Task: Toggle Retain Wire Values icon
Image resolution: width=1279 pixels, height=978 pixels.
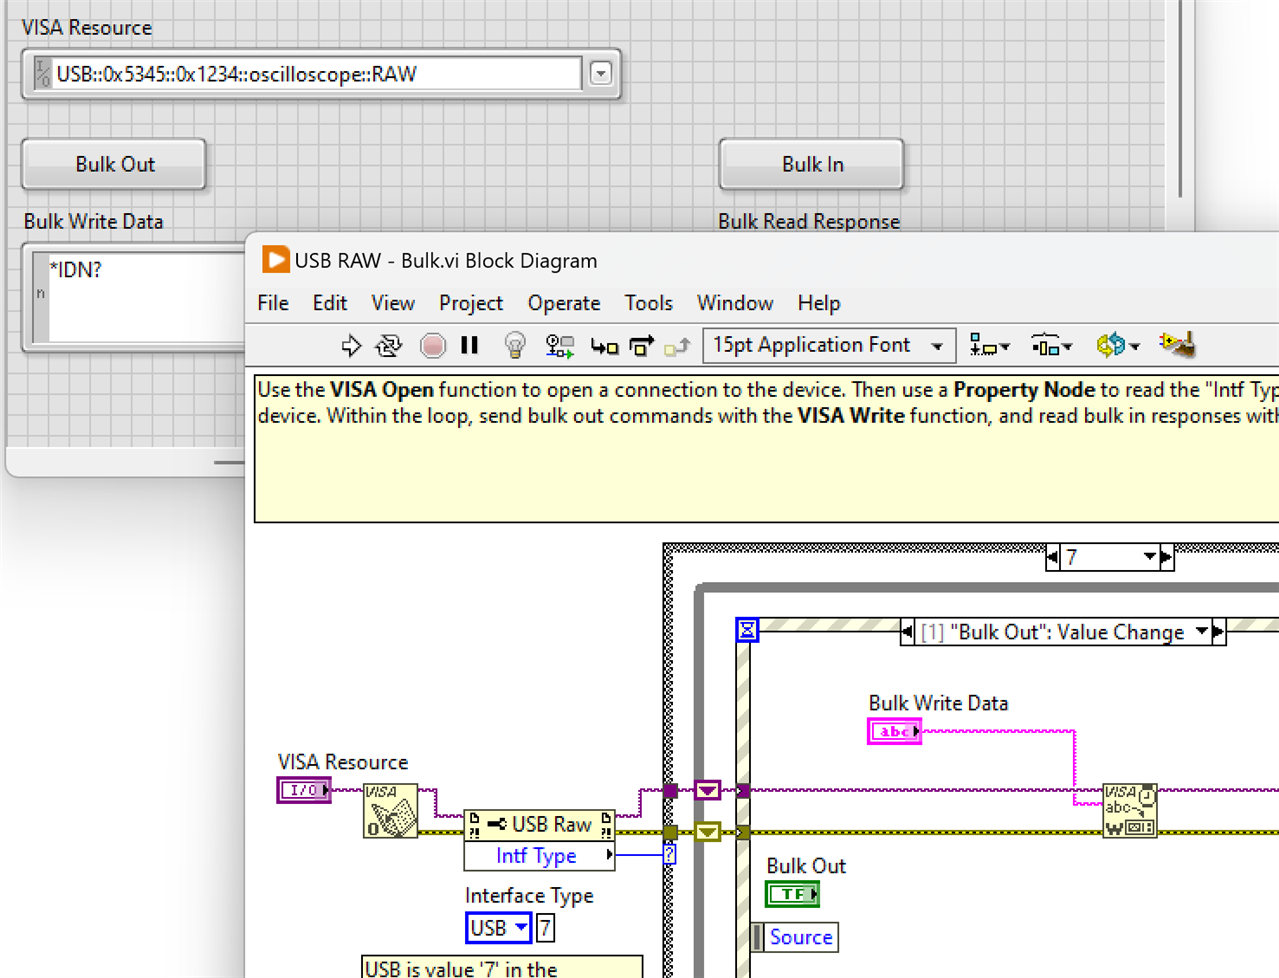Action: (559, 346)
